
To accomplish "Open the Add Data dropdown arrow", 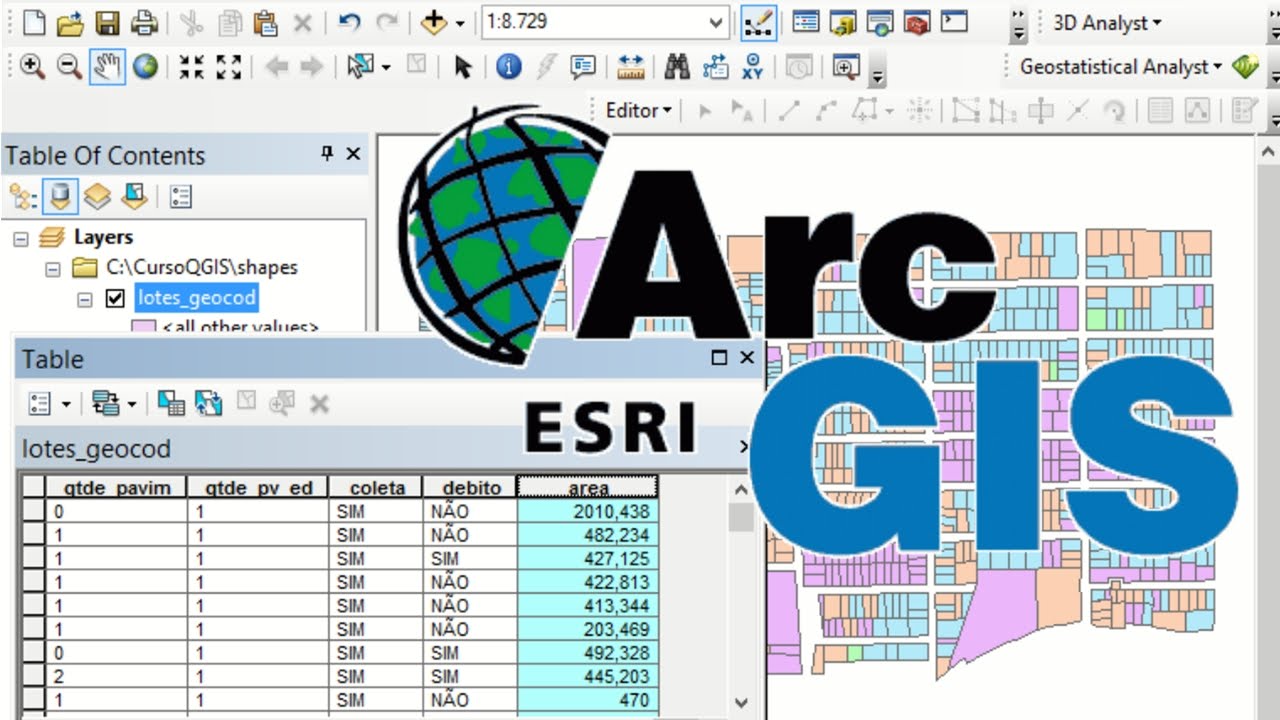I will [460, 23].
